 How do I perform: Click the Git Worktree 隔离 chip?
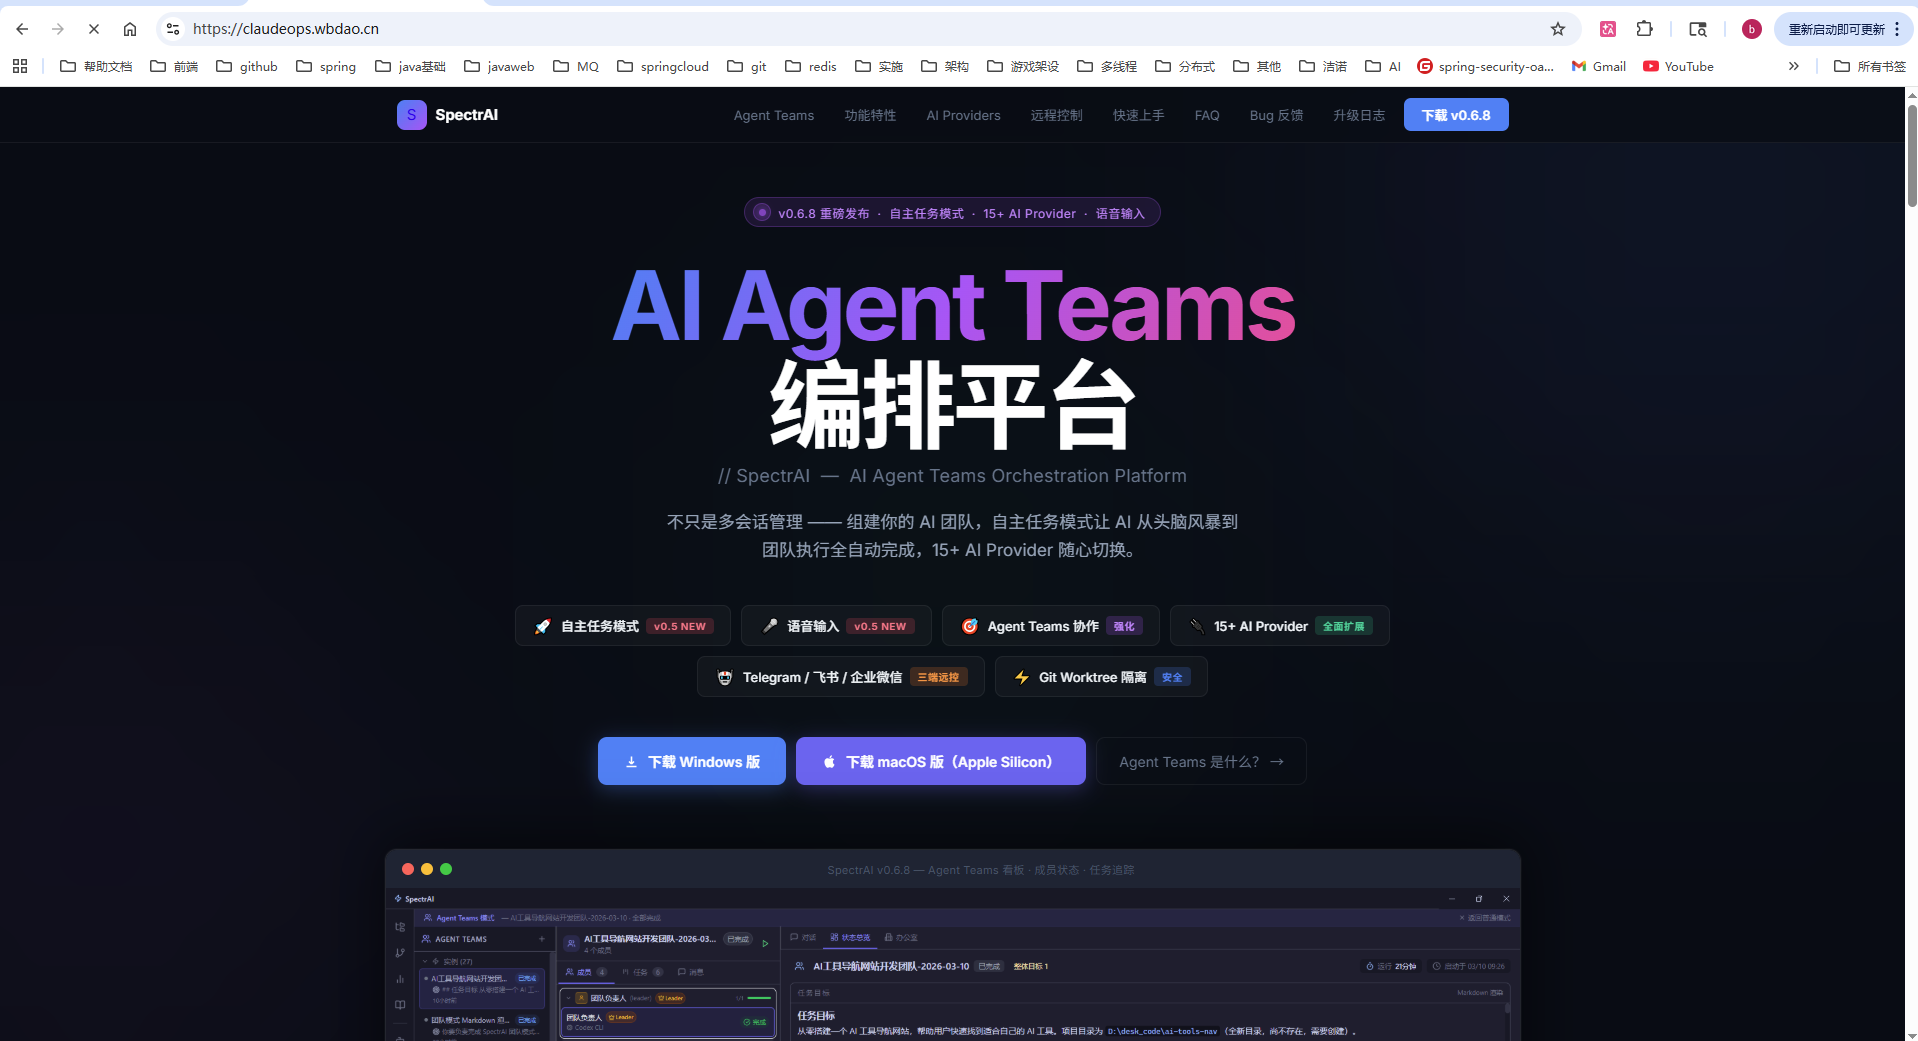[x=1101, y=677]
